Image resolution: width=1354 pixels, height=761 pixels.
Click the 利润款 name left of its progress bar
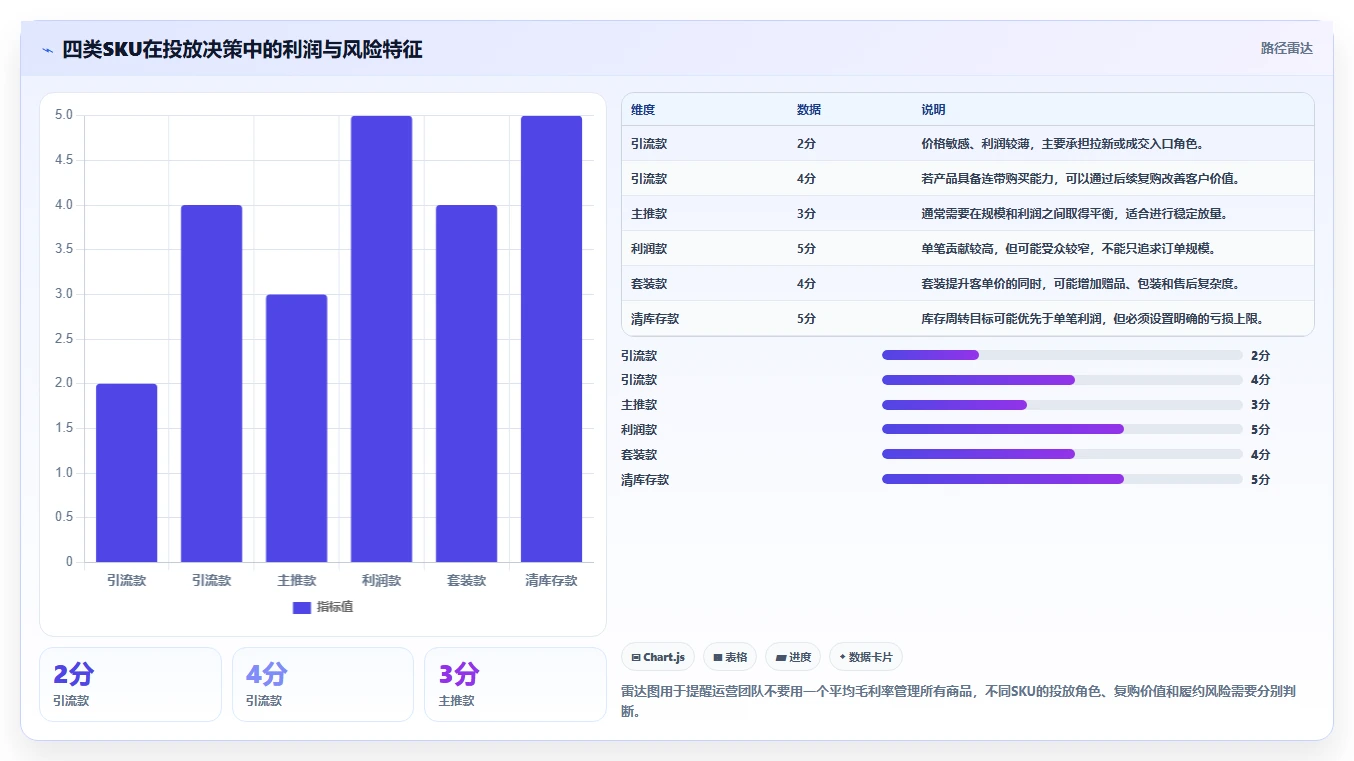click(639, 430)
